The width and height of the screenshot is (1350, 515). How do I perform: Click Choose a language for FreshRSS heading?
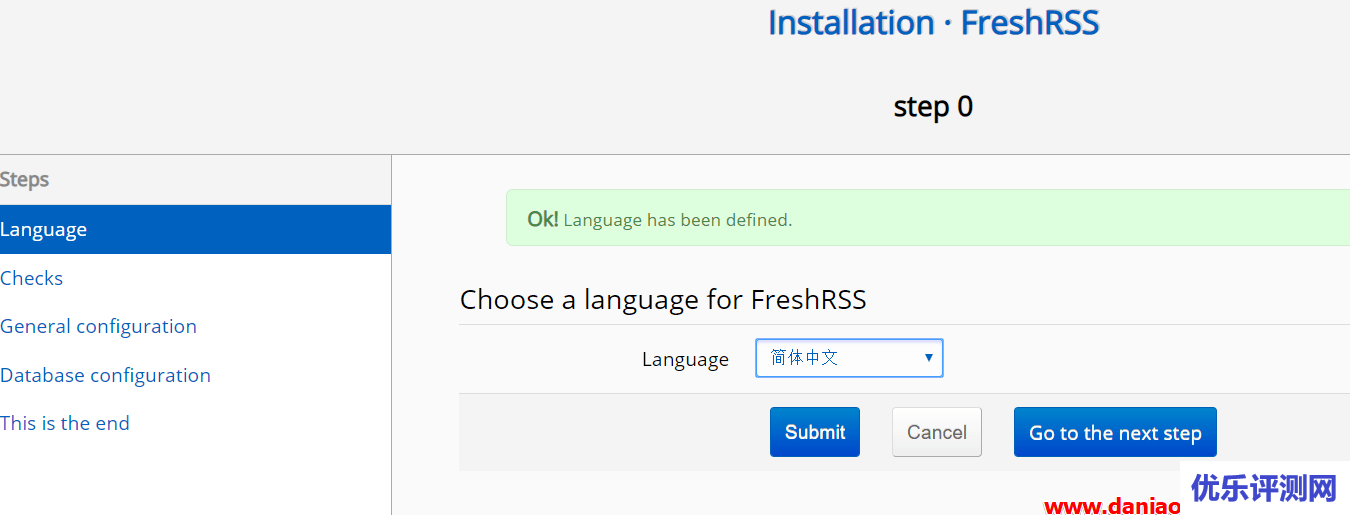(663, 300)
